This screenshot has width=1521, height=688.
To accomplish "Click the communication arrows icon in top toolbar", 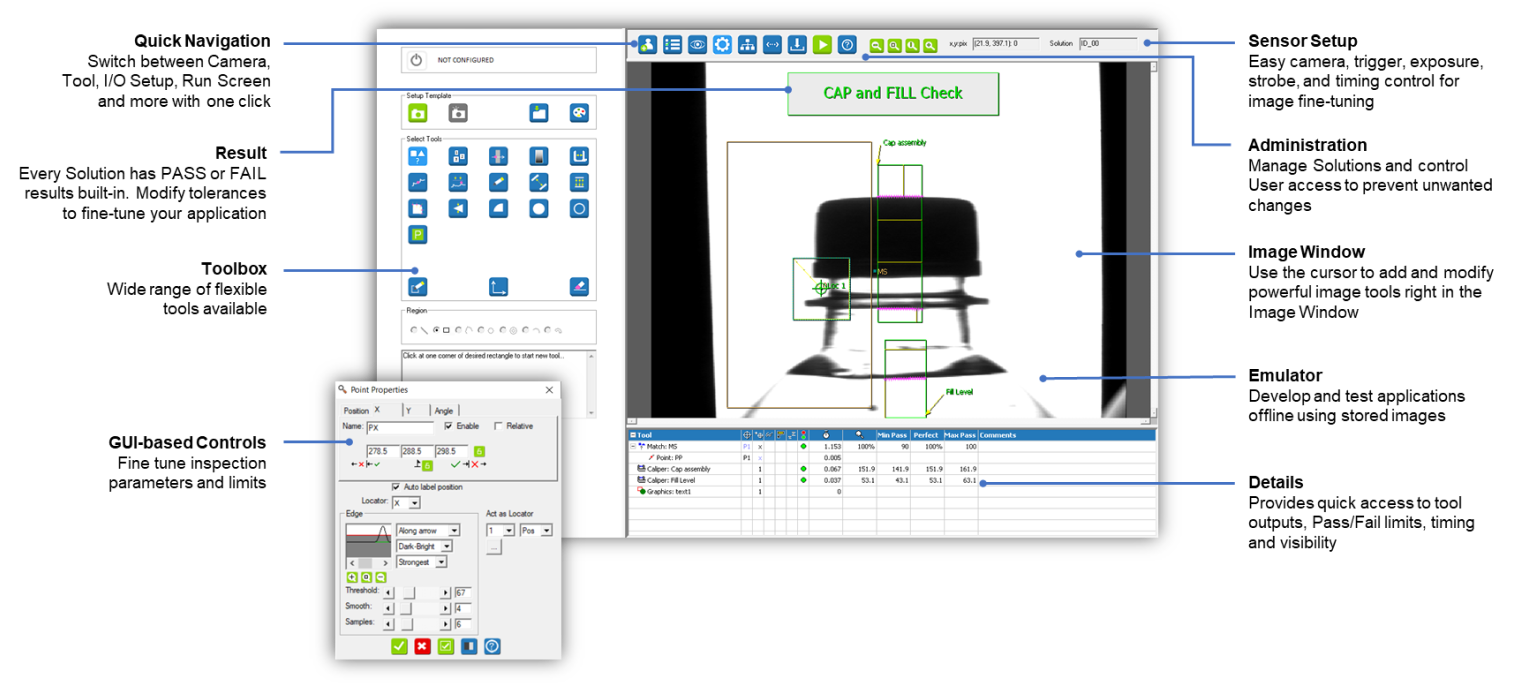I will 772,44.
